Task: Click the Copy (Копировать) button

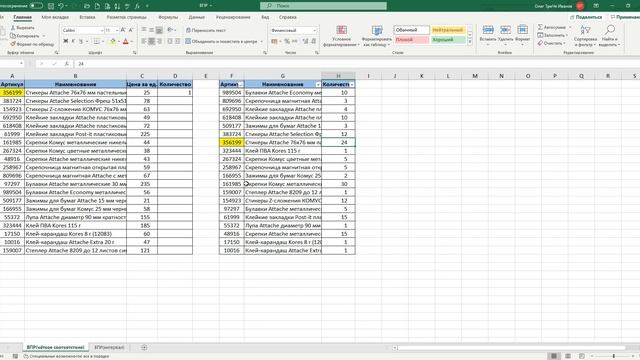Action: coord(25,36)
